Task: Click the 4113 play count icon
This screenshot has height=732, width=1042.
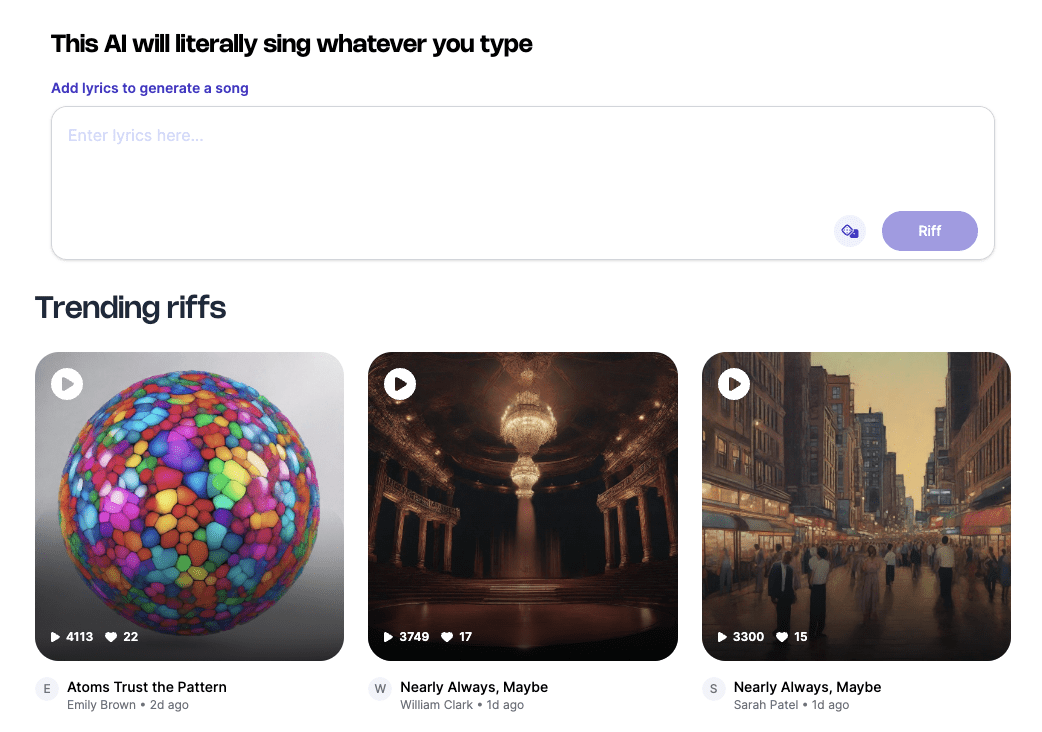Action: (x=56, y=637)
